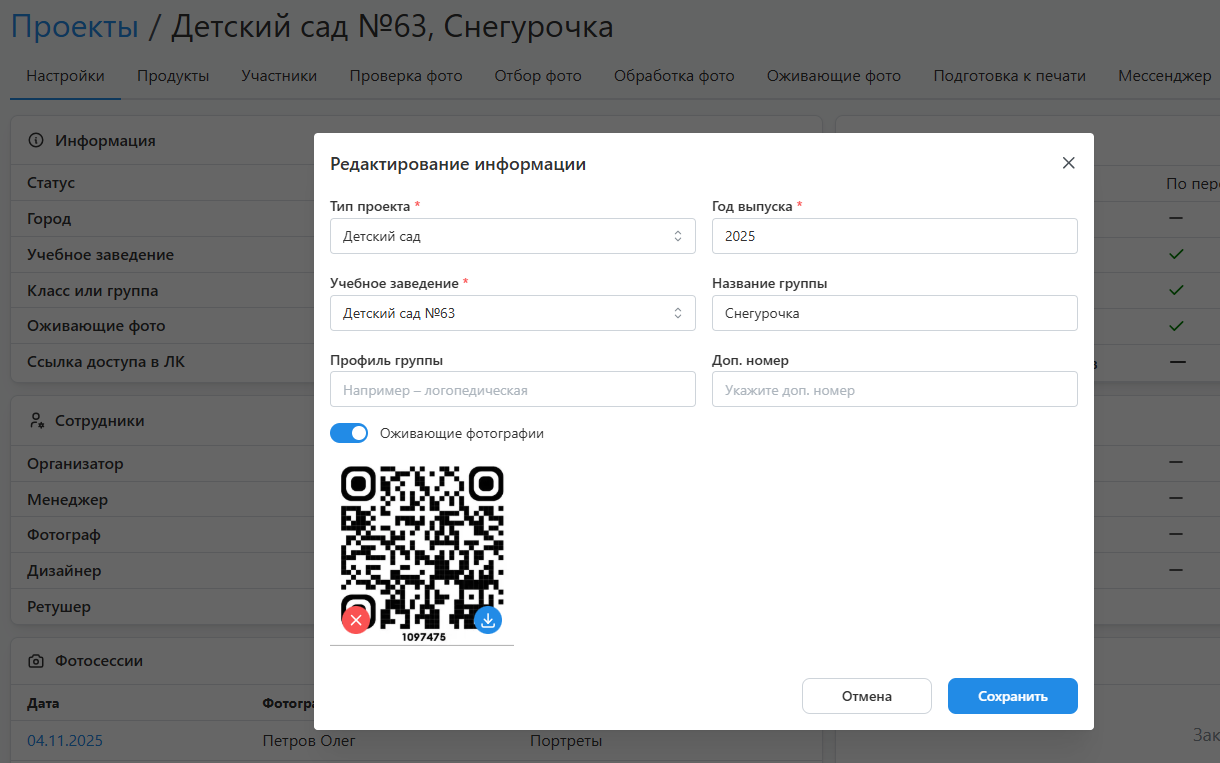Open the Проекты breadcrumb link
1220x763 pixels.
click(x=75, y=27)
